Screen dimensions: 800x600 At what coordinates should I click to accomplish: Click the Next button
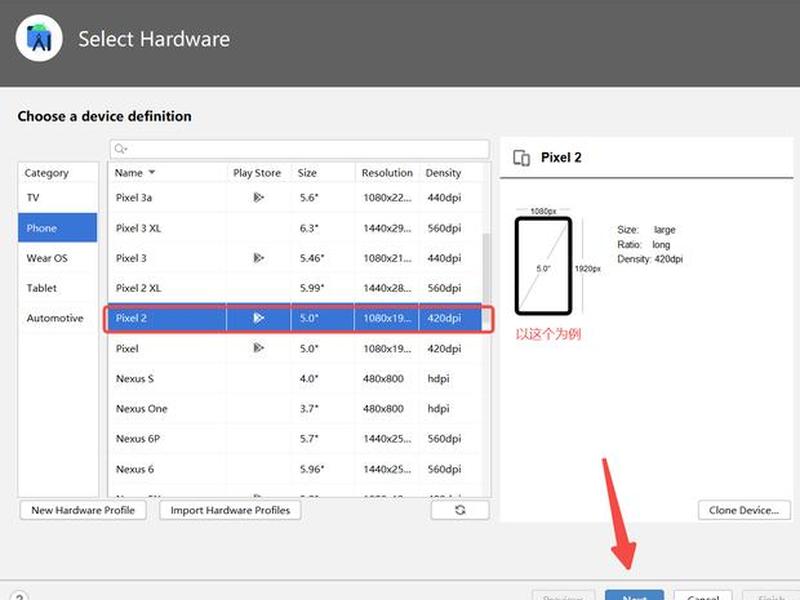coord(634,595)
